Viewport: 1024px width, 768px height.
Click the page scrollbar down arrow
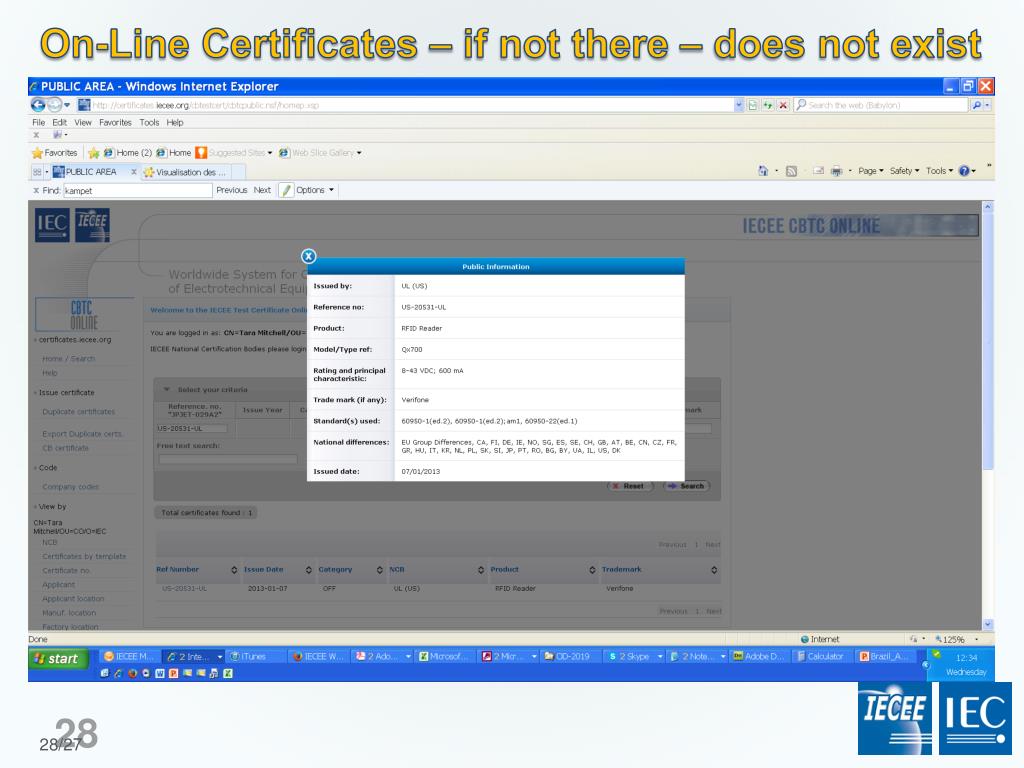click(x=987, y=624)
